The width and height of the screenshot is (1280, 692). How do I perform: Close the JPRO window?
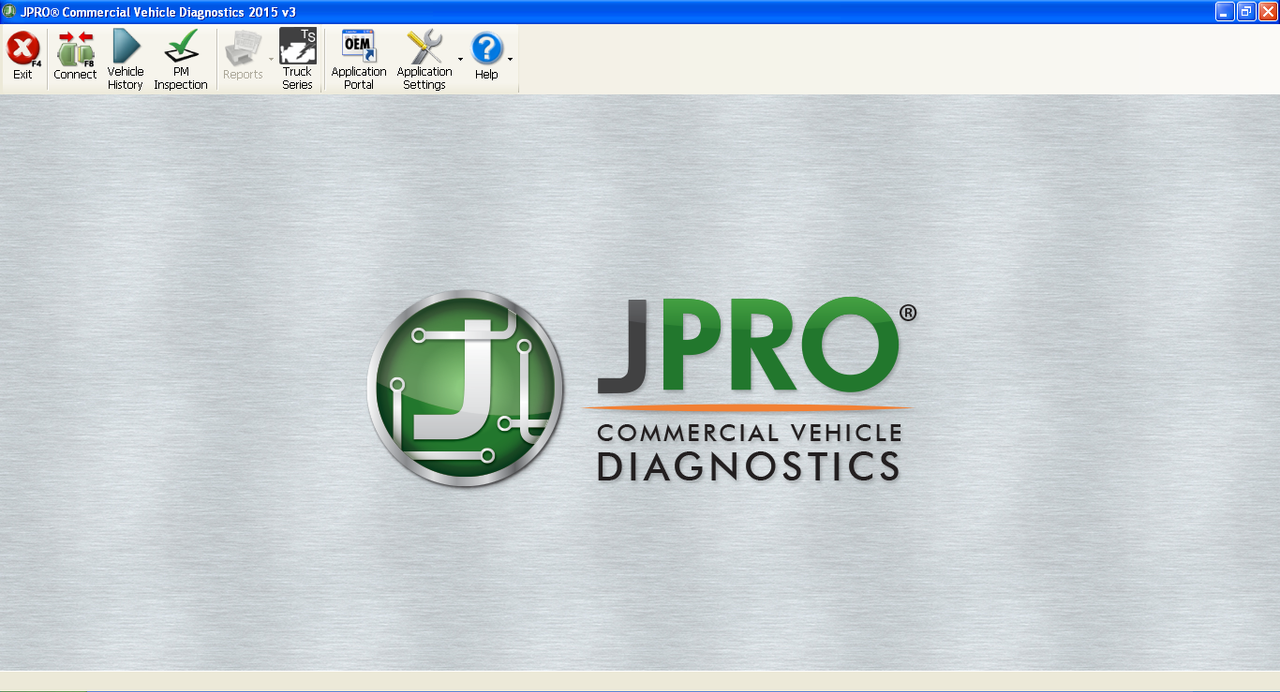tap(1268, 12)
